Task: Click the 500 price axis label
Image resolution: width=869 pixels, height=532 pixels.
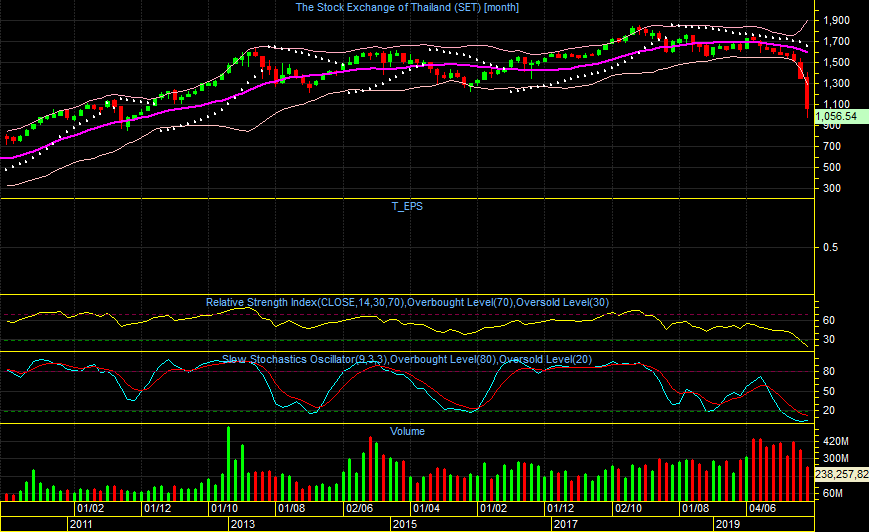Action: tap(832, 167)
